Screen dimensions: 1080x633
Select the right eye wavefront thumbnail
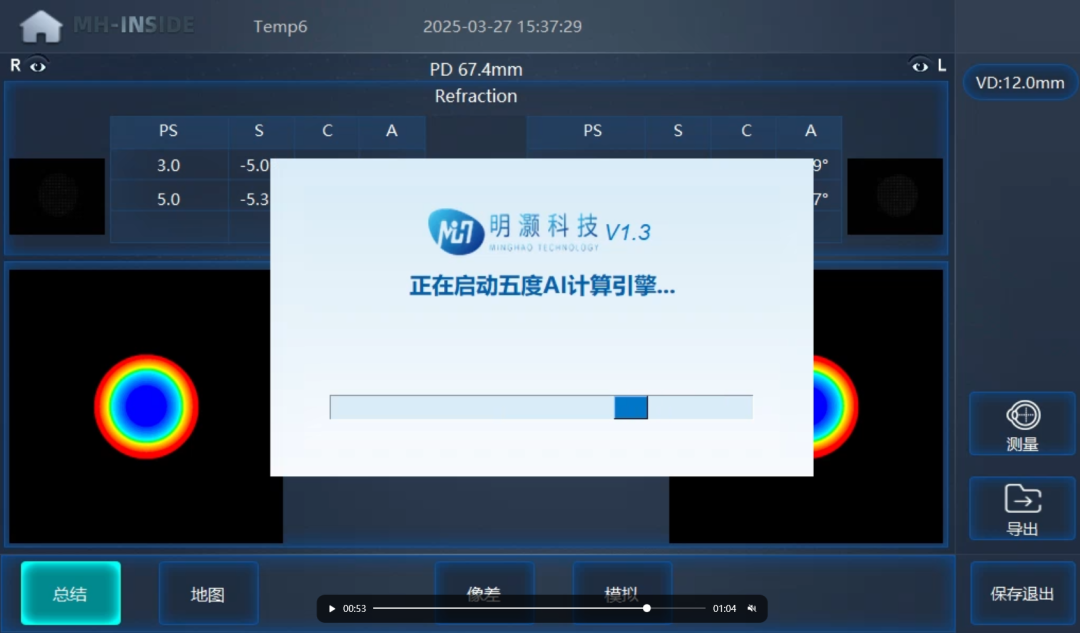[x=57, y=196]
